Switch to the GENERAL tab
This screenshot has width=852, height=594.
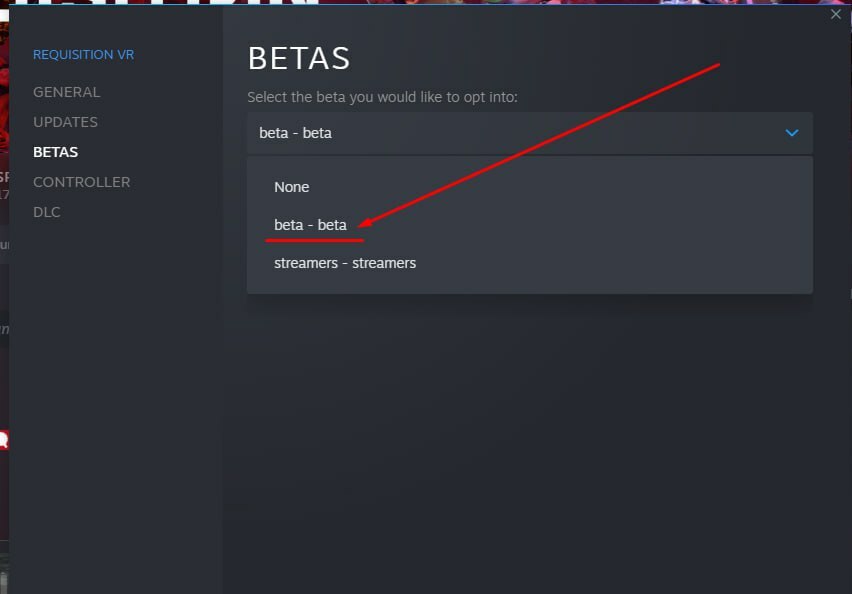point(66,92)
